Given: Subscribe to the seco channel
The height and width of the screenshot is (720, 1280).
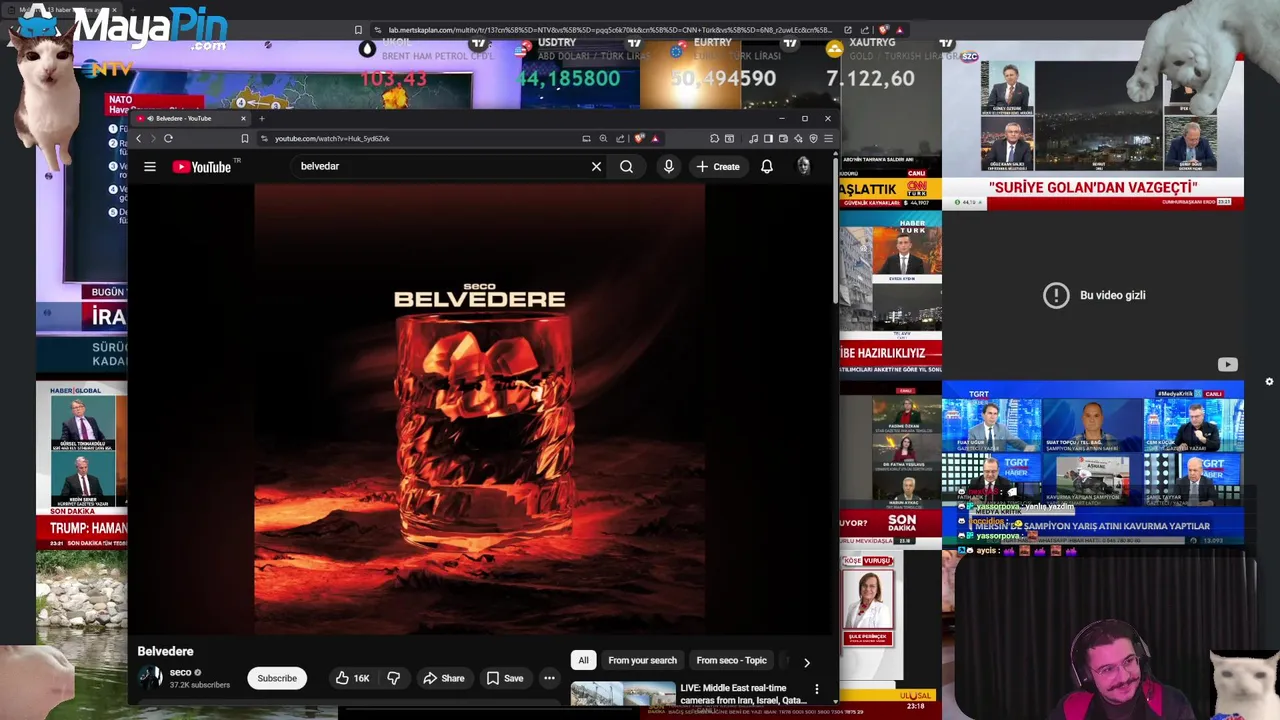Looking at the screenshot, I should 277,678.
